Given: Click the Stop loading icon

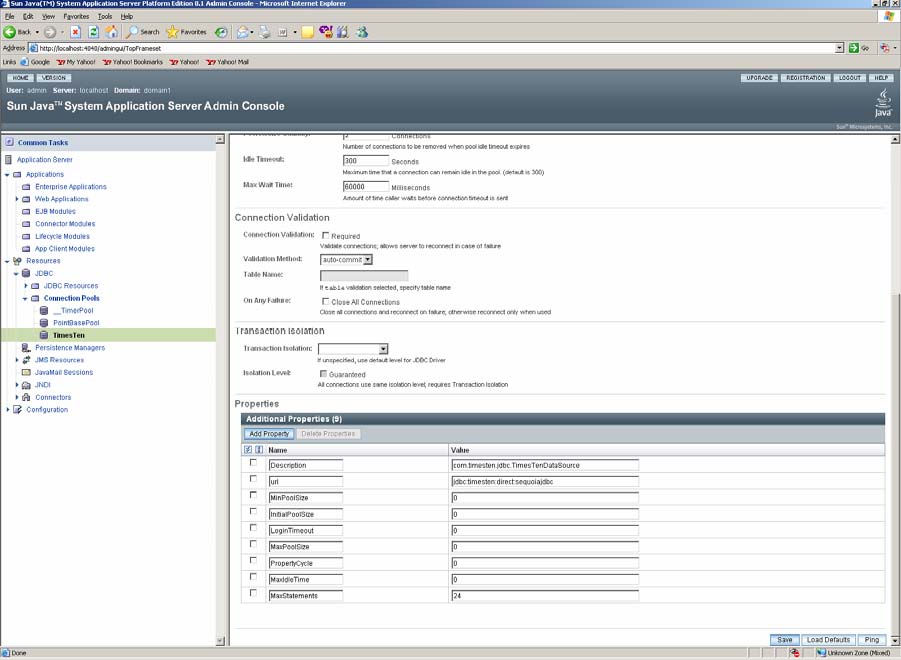Looking at the screenshot, I should tap(76, 32).
